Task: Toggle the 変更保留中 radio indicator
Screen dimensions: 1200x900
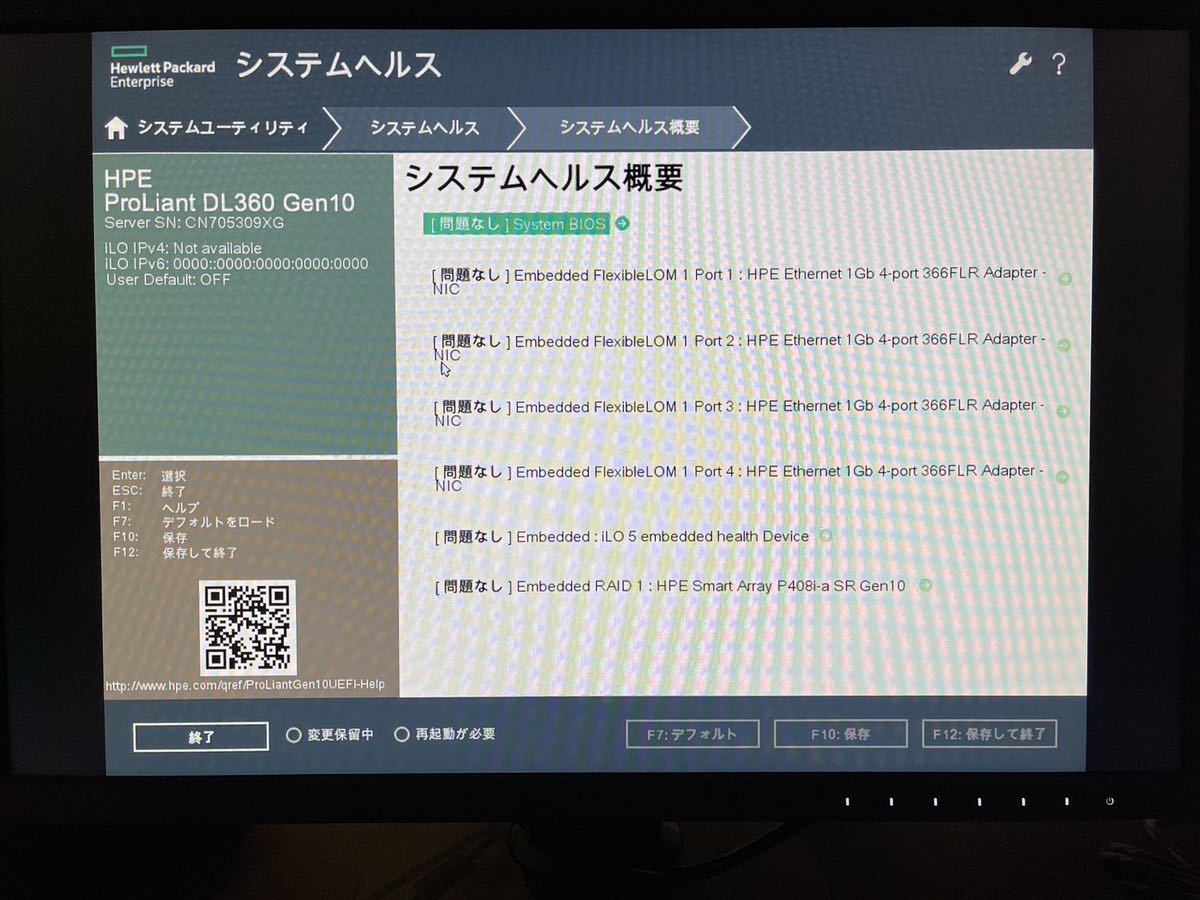Action: [x=294, y=735]
